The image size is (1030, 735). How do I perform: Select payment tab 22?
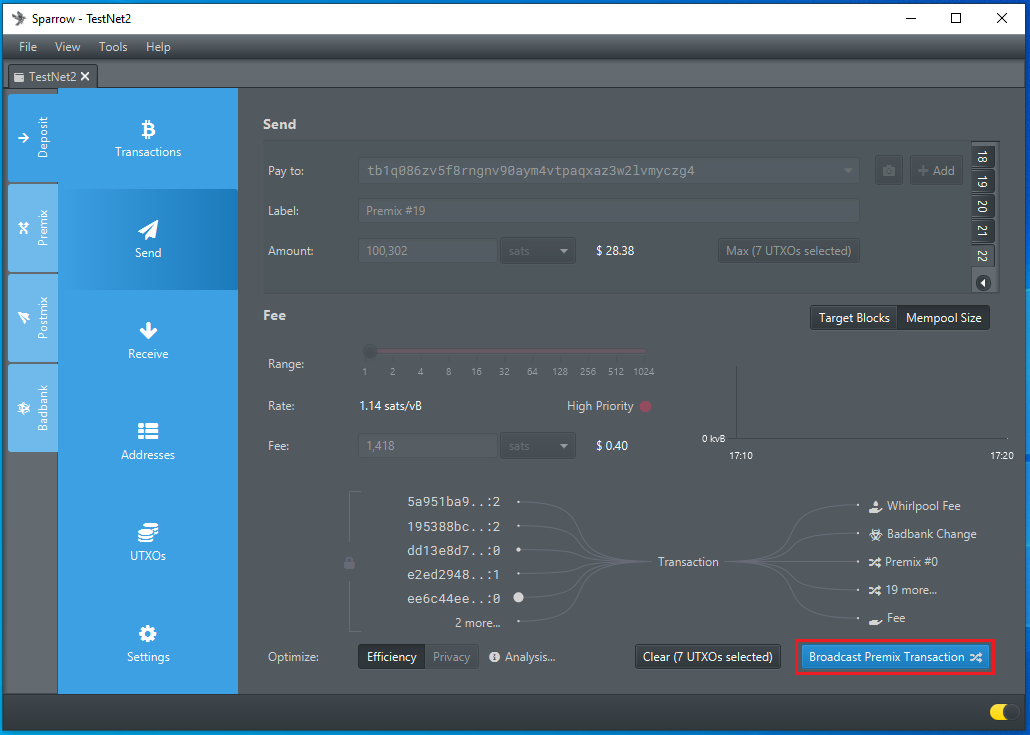coord(983,256)
